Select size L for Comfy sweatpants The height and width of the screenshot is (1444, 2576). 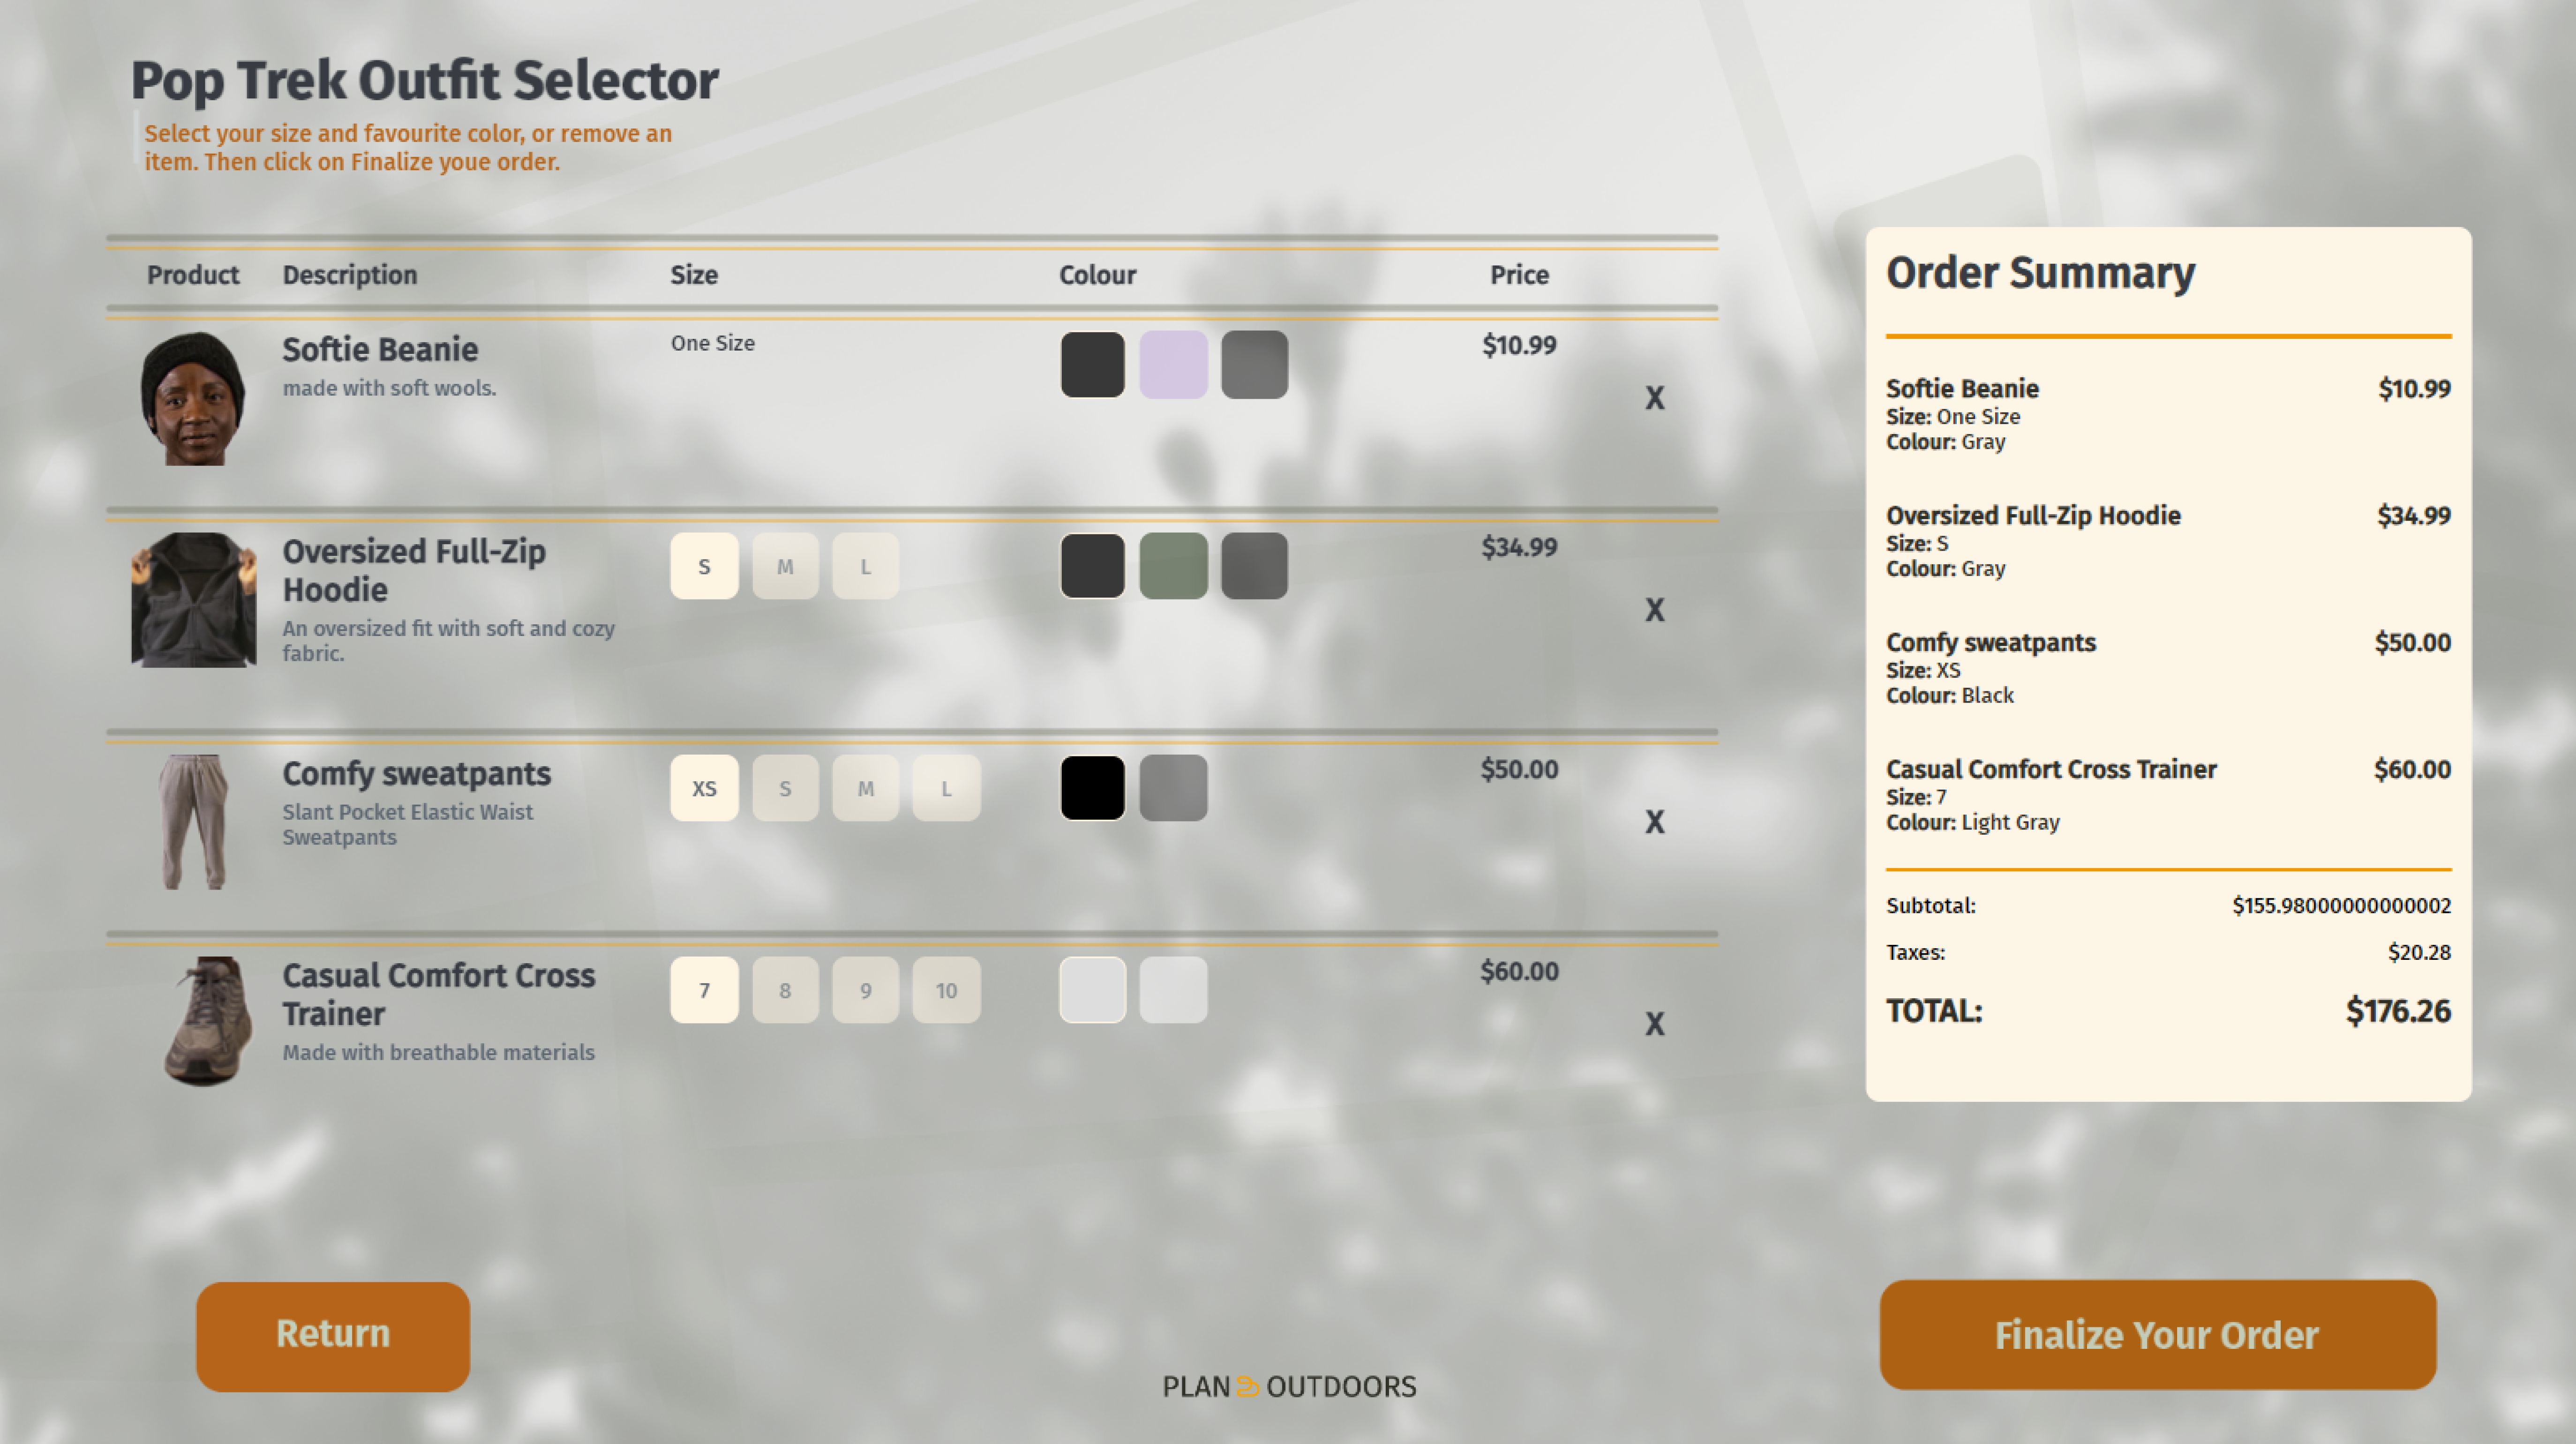coord(946,788)
